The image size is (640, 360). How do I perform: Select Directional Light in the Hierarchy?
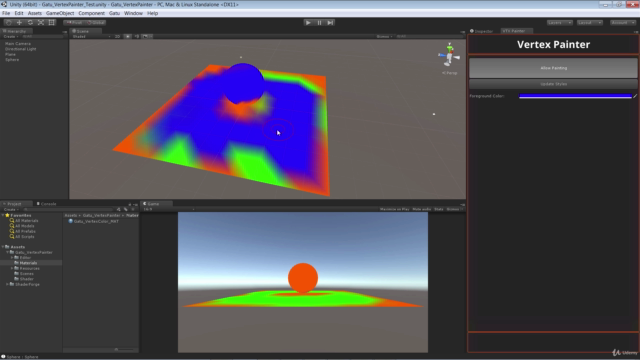(21, 49)
